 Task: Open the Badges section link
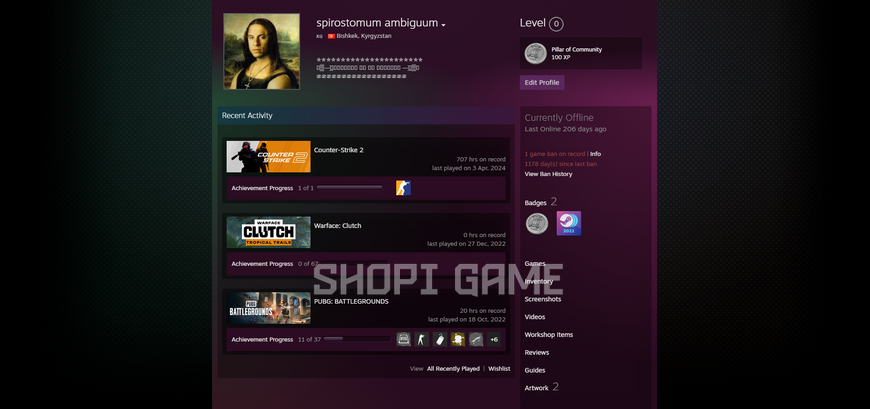click(x=535, y=203)
